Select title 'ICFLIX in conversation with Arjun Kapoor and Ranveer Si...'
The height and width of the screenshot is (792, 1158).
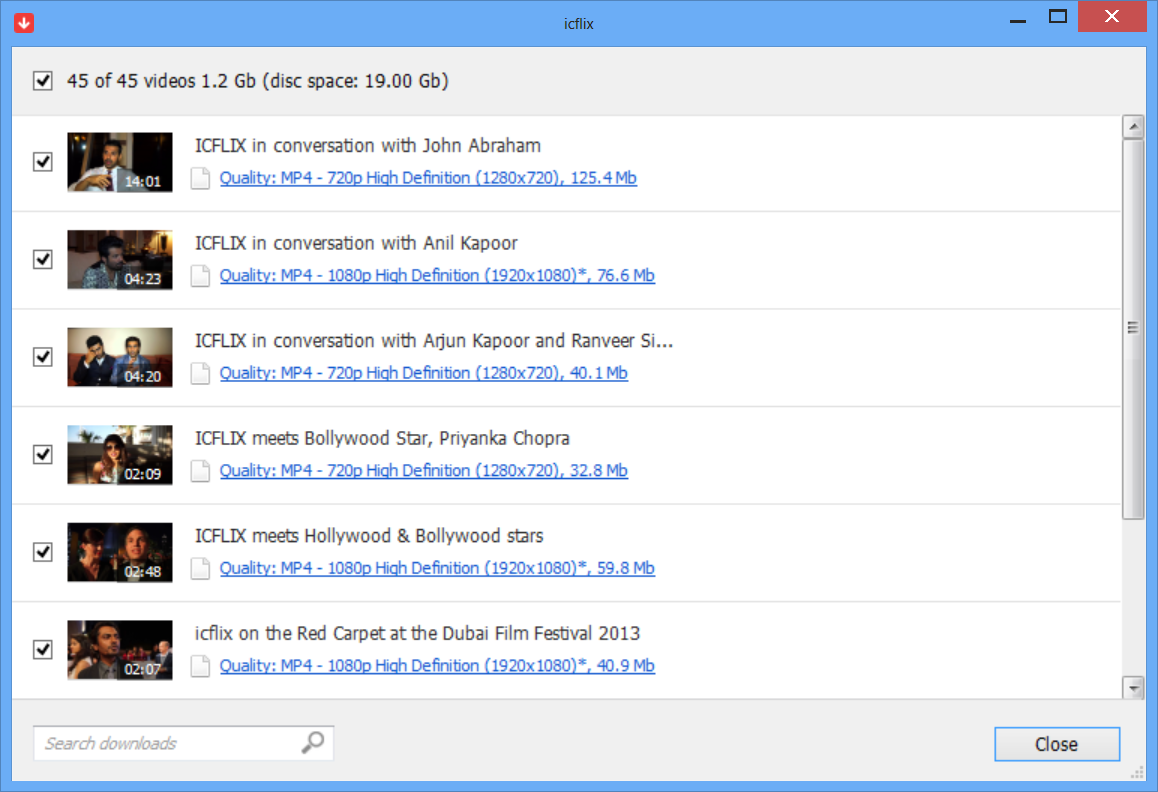[434, 341]
